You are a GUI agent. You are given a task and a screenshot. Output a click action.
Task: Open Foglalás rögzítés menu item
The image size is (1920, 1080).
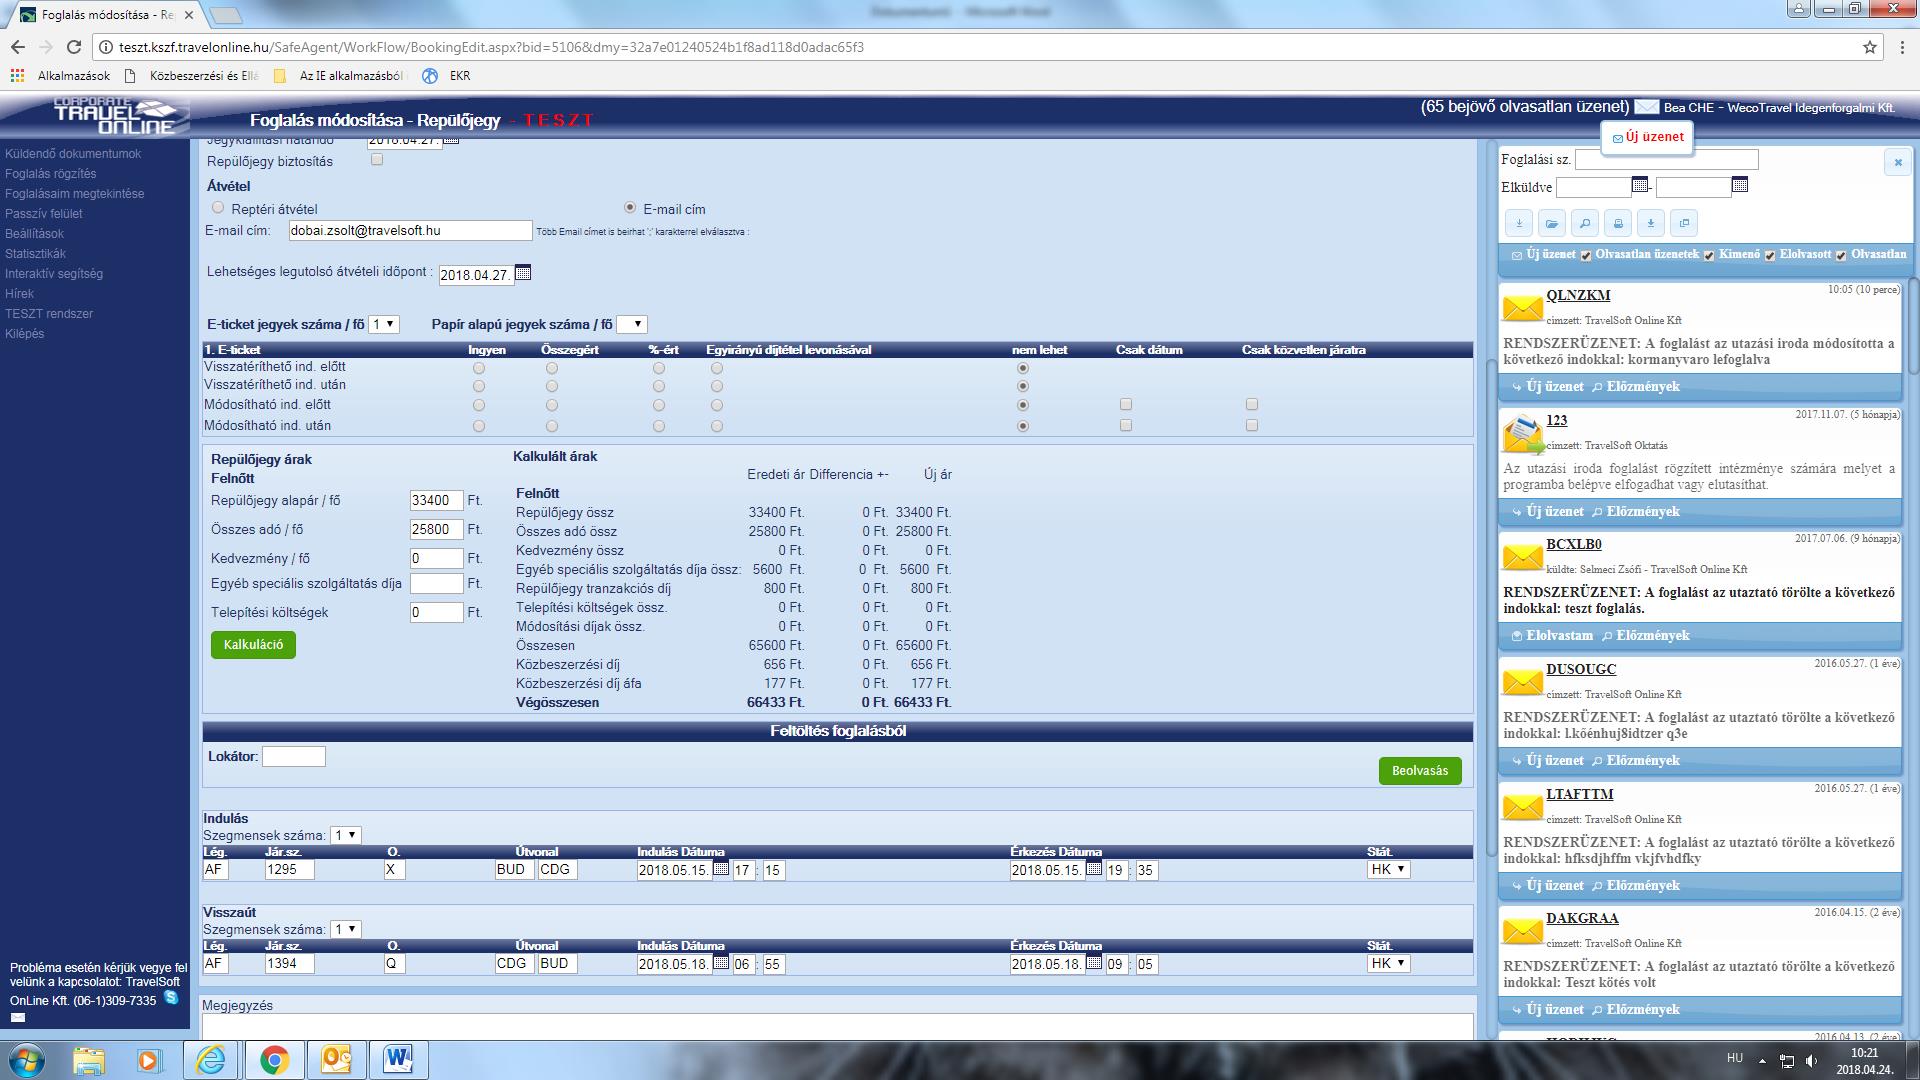50,174
